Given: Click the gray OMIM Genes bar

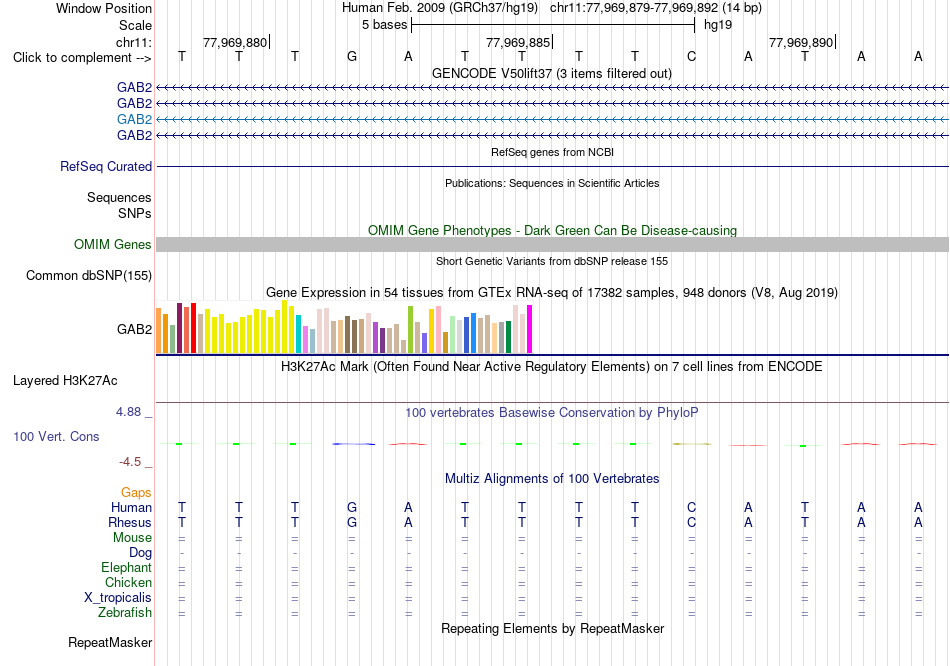Looking at the screenshot, I should tap(552, 245).
